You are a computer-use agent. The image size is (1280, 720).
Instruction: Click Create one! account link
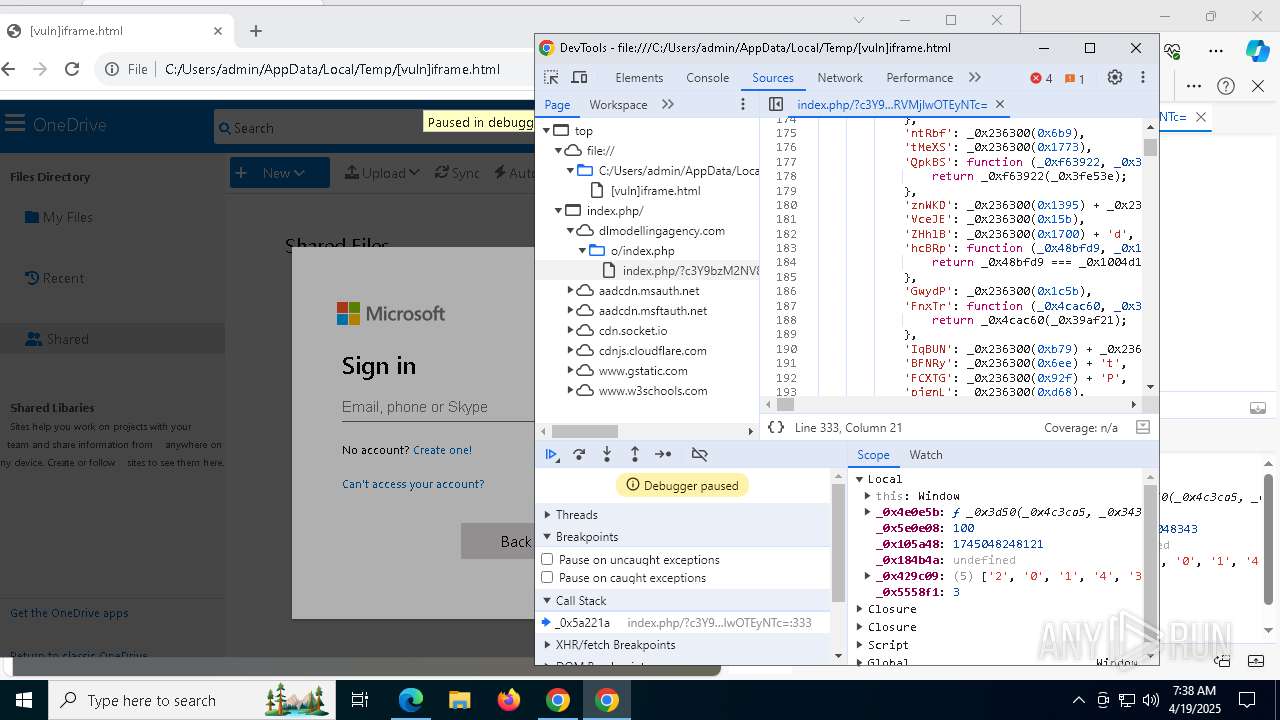[442, 450]
